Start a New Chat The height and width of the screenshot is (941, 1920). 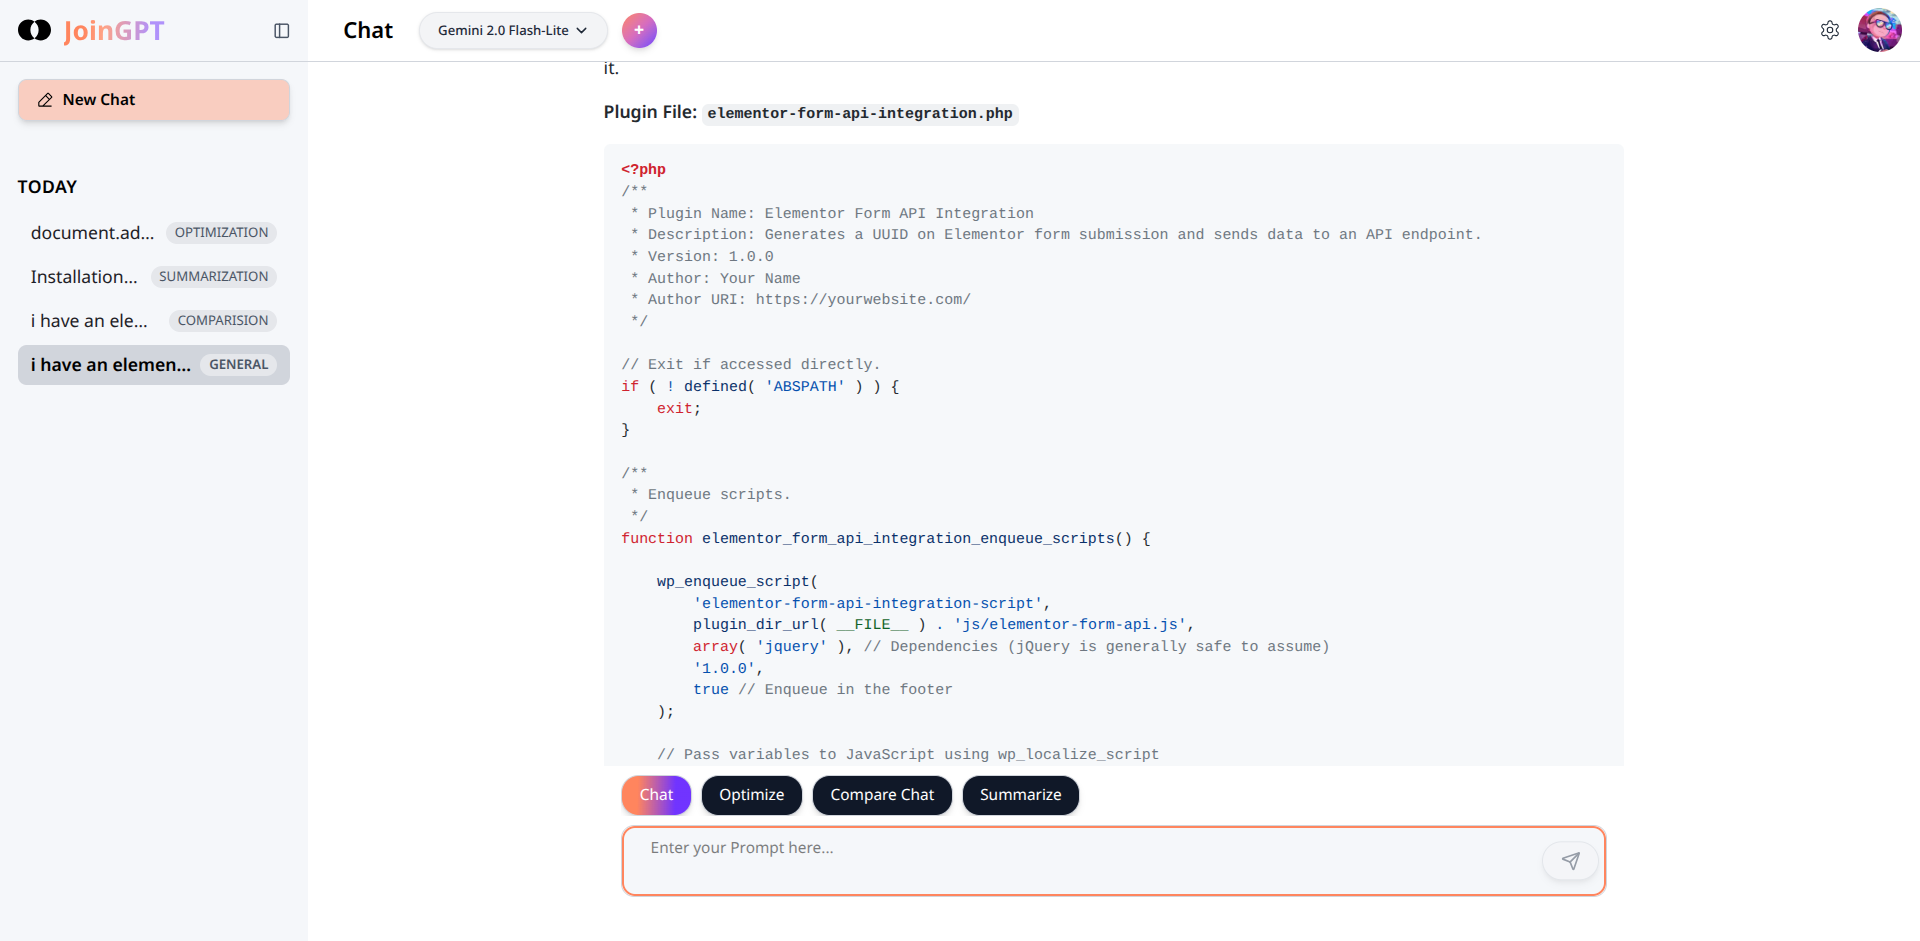pos(154,100)
